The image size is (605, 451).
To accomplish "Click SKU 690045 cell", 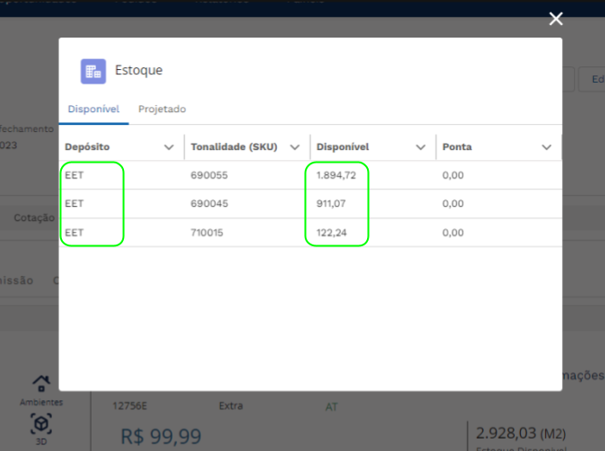I will pos(209,204).
